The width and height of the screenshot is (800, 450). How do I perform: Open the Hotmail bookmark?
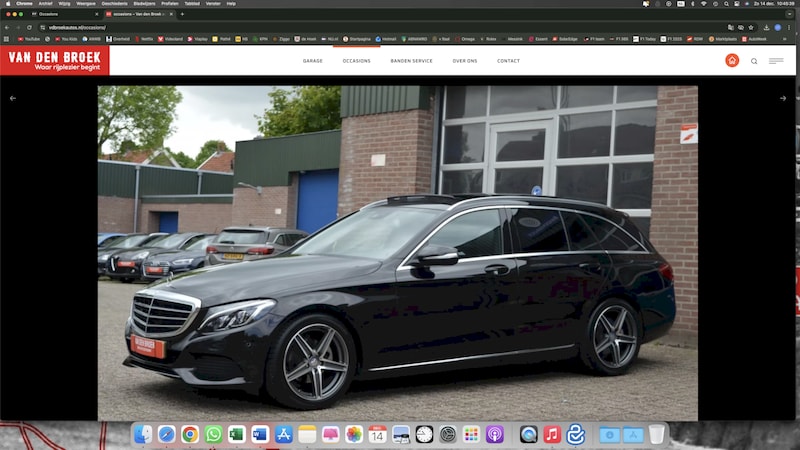[x=386, y=39]
